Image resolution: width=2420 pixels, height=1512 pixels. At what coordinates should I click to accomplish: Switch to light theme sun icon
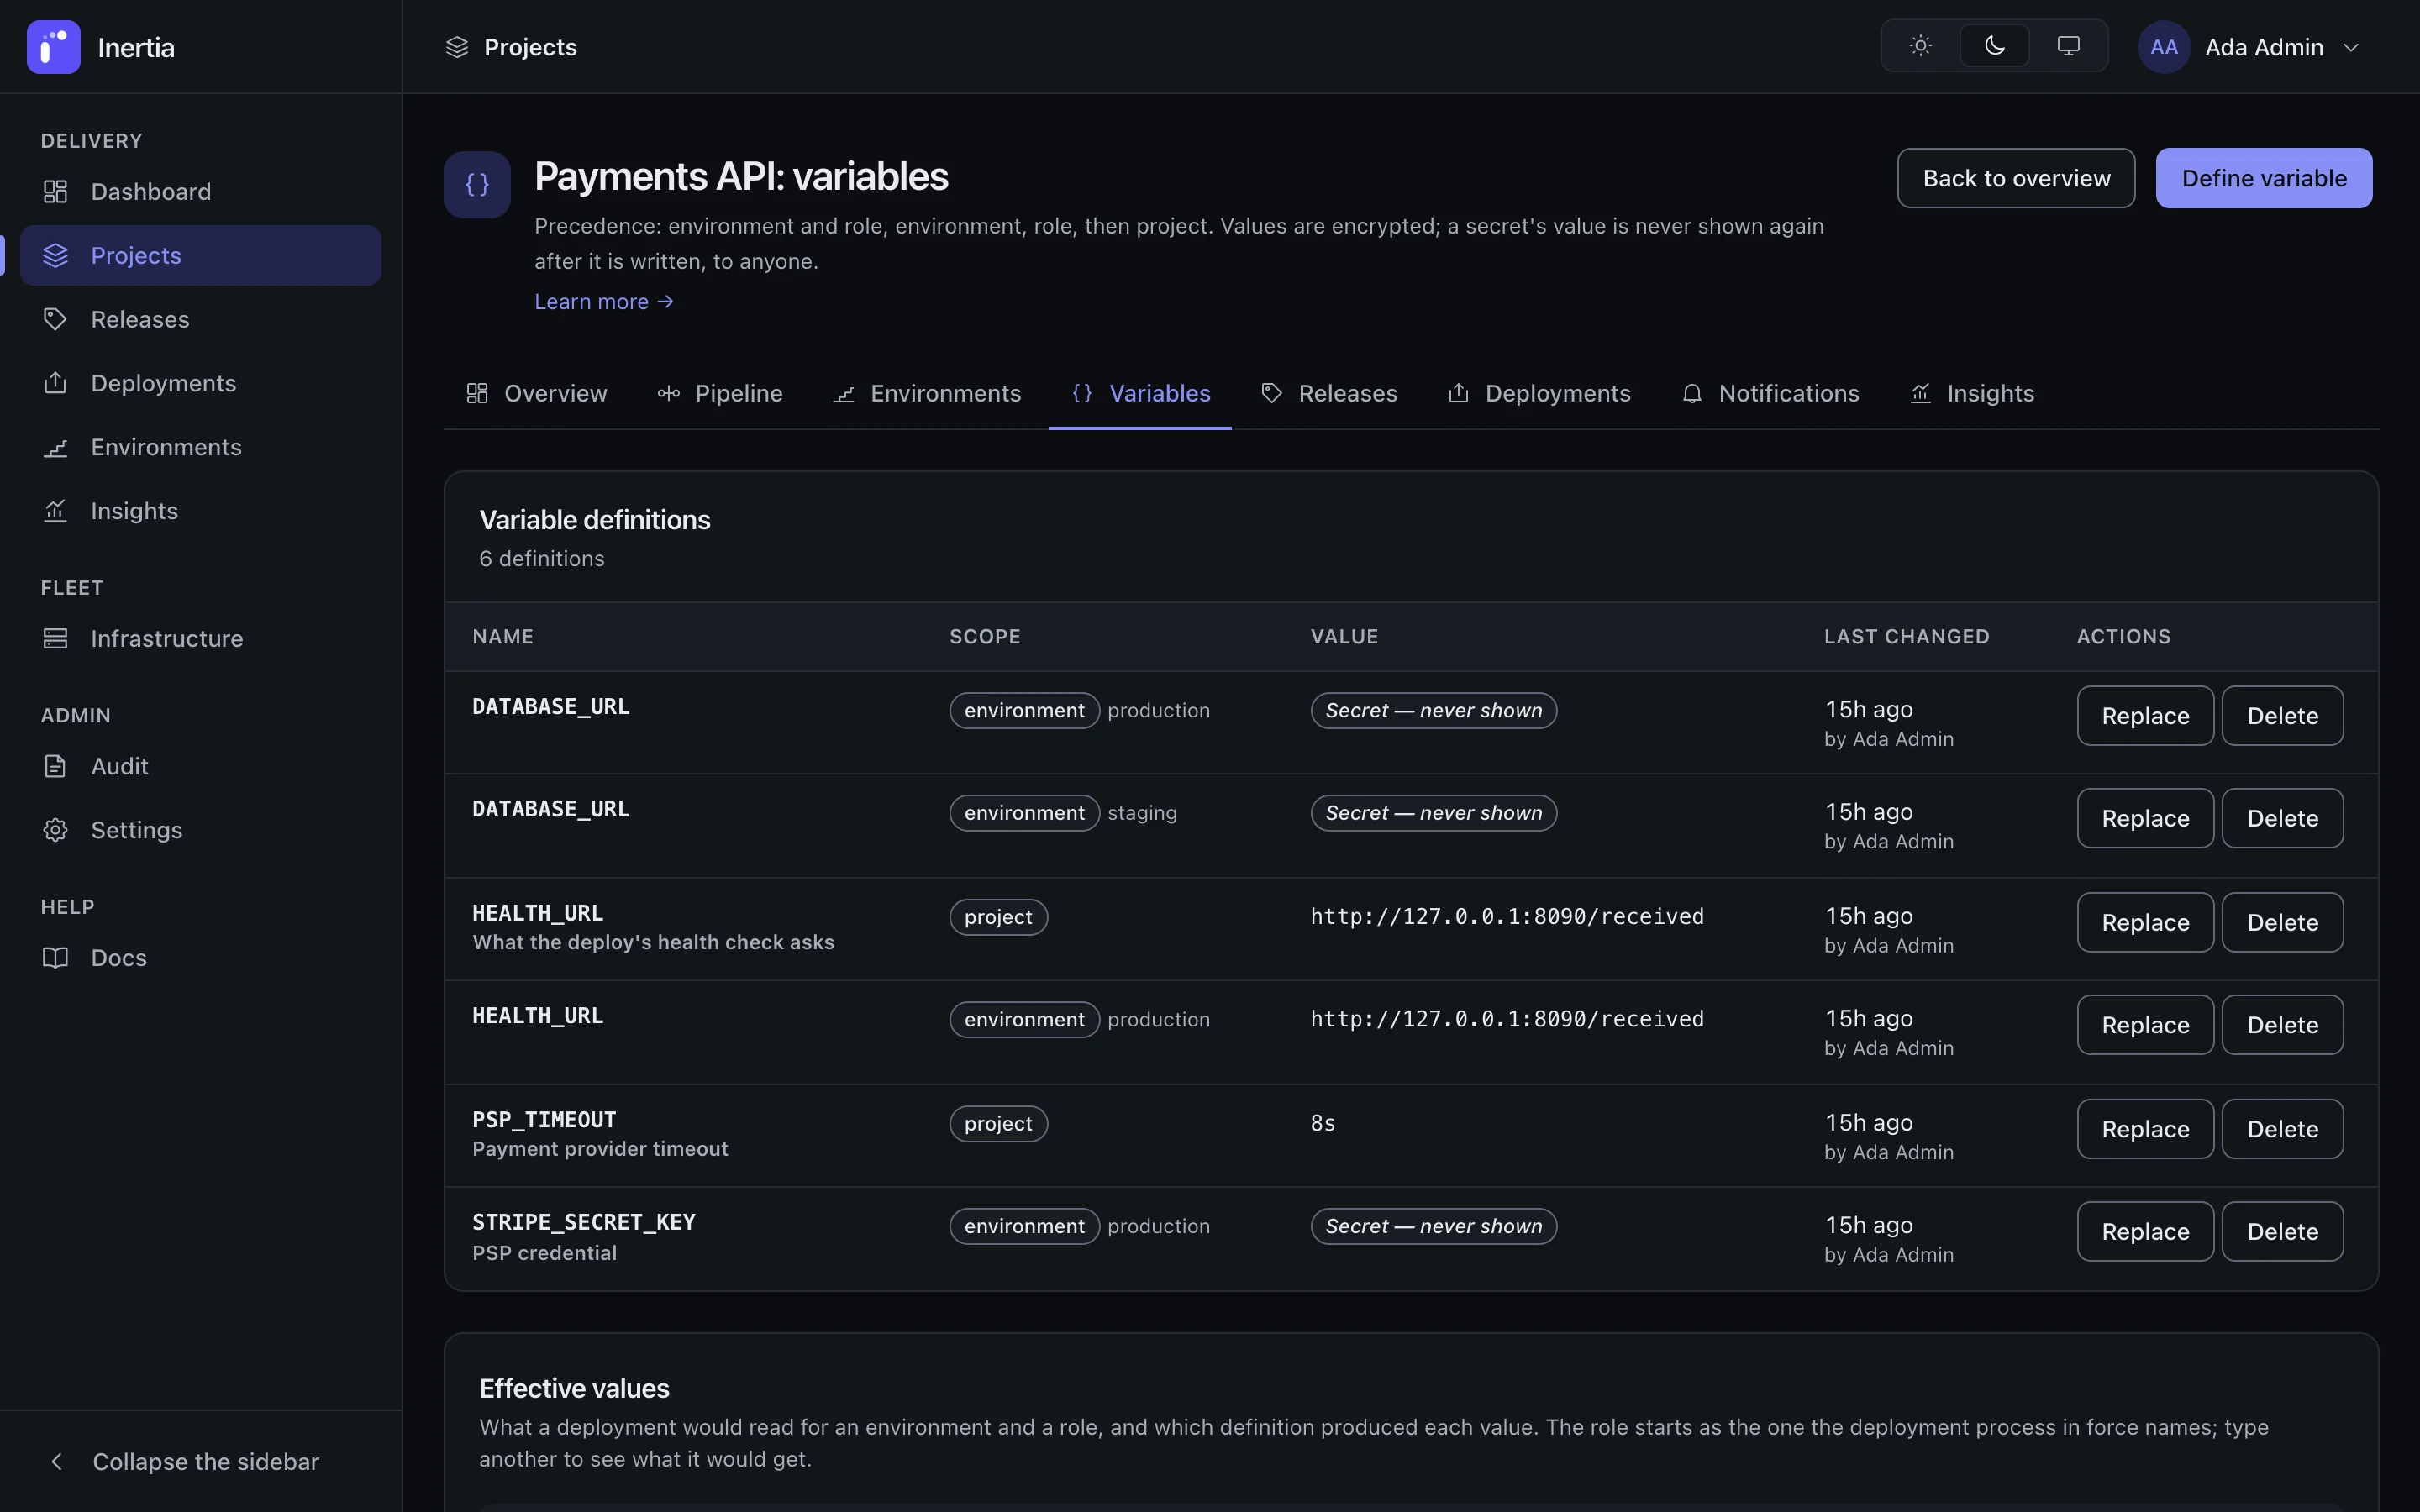pos(1920,46)
